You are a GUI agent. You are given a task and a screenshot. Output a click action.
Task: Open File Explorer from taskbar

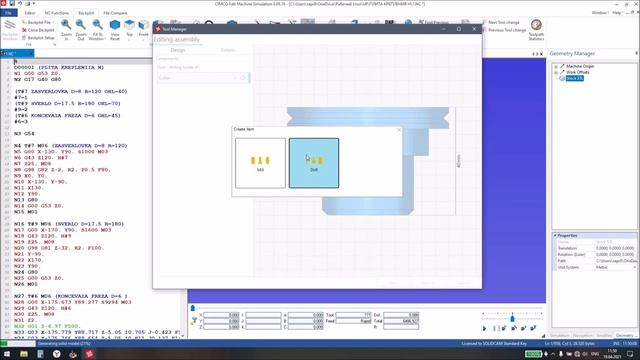(x=24, y=354)
